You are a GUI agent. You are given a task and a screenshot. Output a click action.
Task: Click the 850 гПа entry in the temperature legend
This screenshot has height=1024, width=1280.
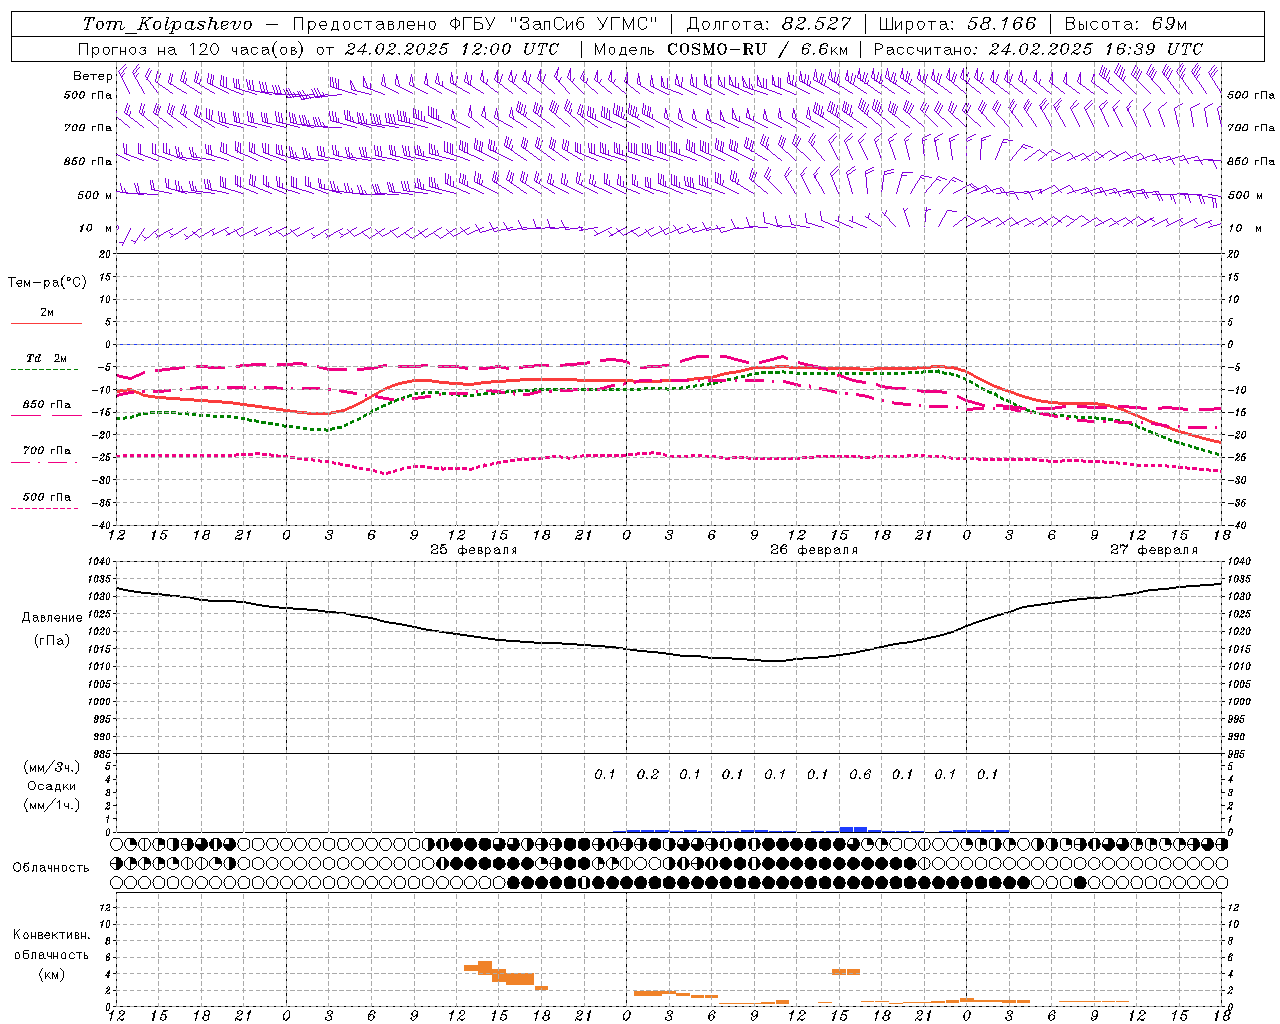coord(47,405)
